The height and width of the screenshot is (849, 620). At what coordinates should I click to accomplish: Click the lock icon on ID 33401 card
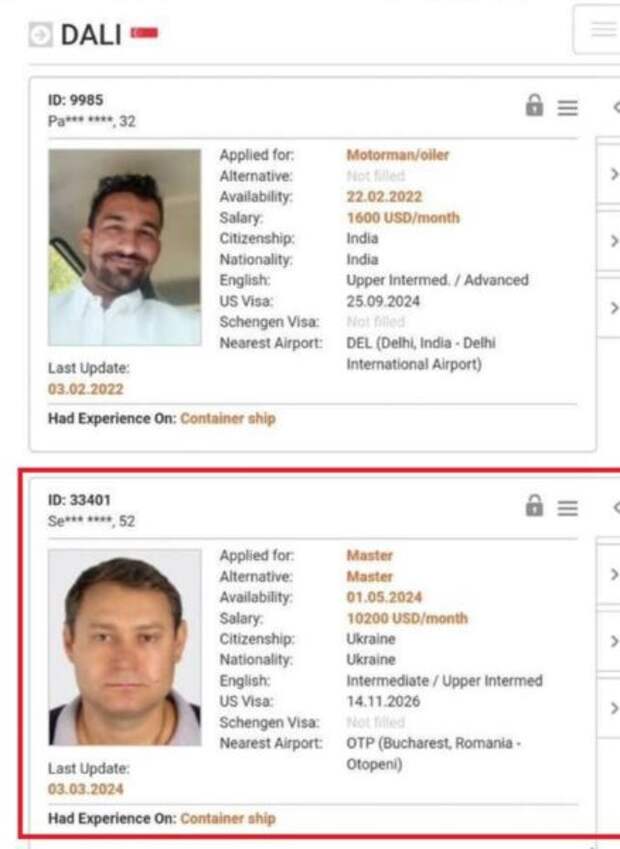(x=534, y=506)
